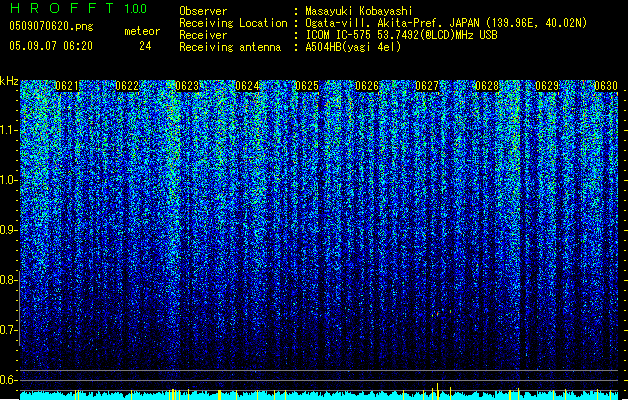Click the 0623 time marker
This screenshot has width=629, height=400.
point(187,86)
